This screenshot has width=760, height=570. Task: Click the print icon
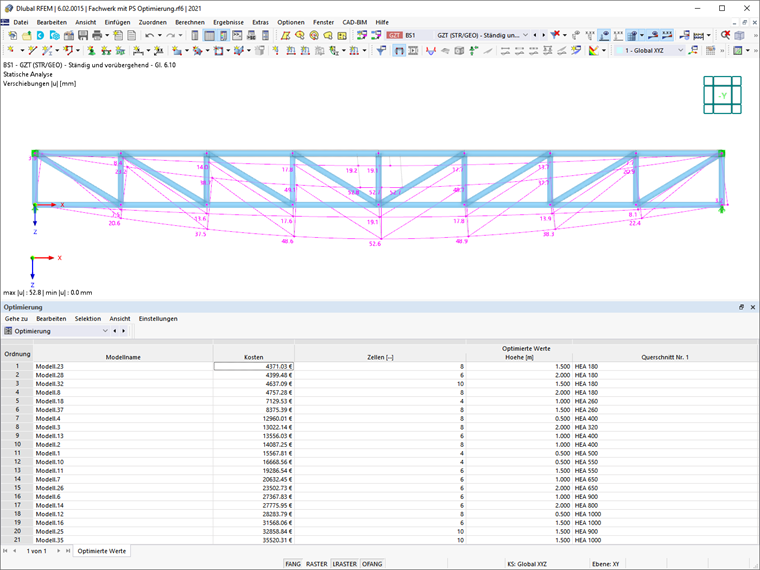[x=97, y=35]
